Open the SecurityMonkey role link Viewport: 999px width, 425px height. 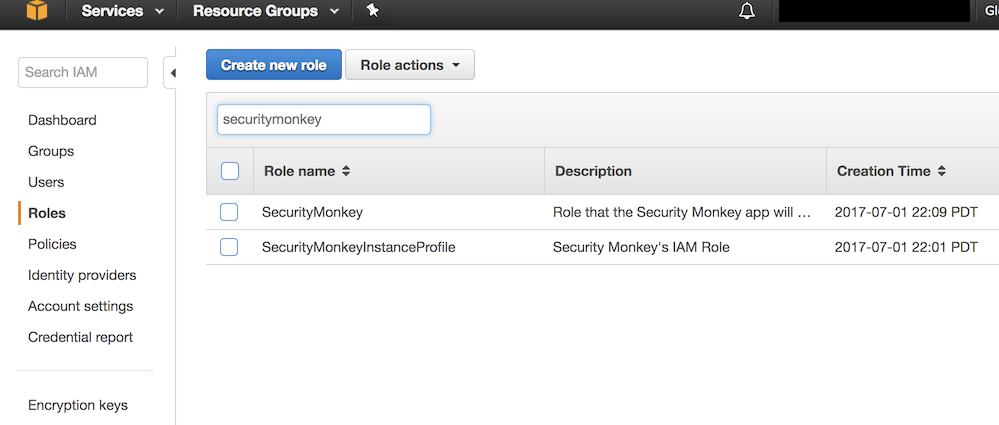tap(312, 213)
